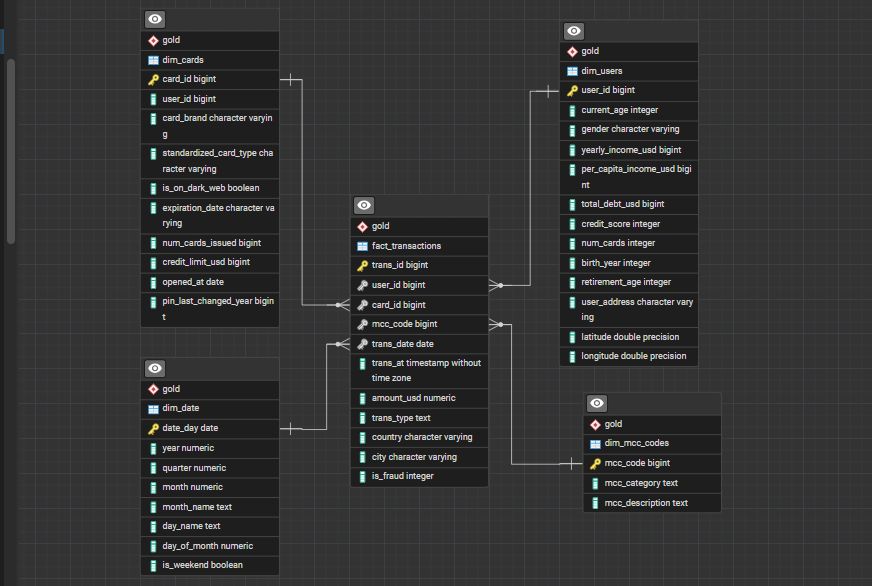
Task: Click the dim_users table icon
Action: pos(572,71)
